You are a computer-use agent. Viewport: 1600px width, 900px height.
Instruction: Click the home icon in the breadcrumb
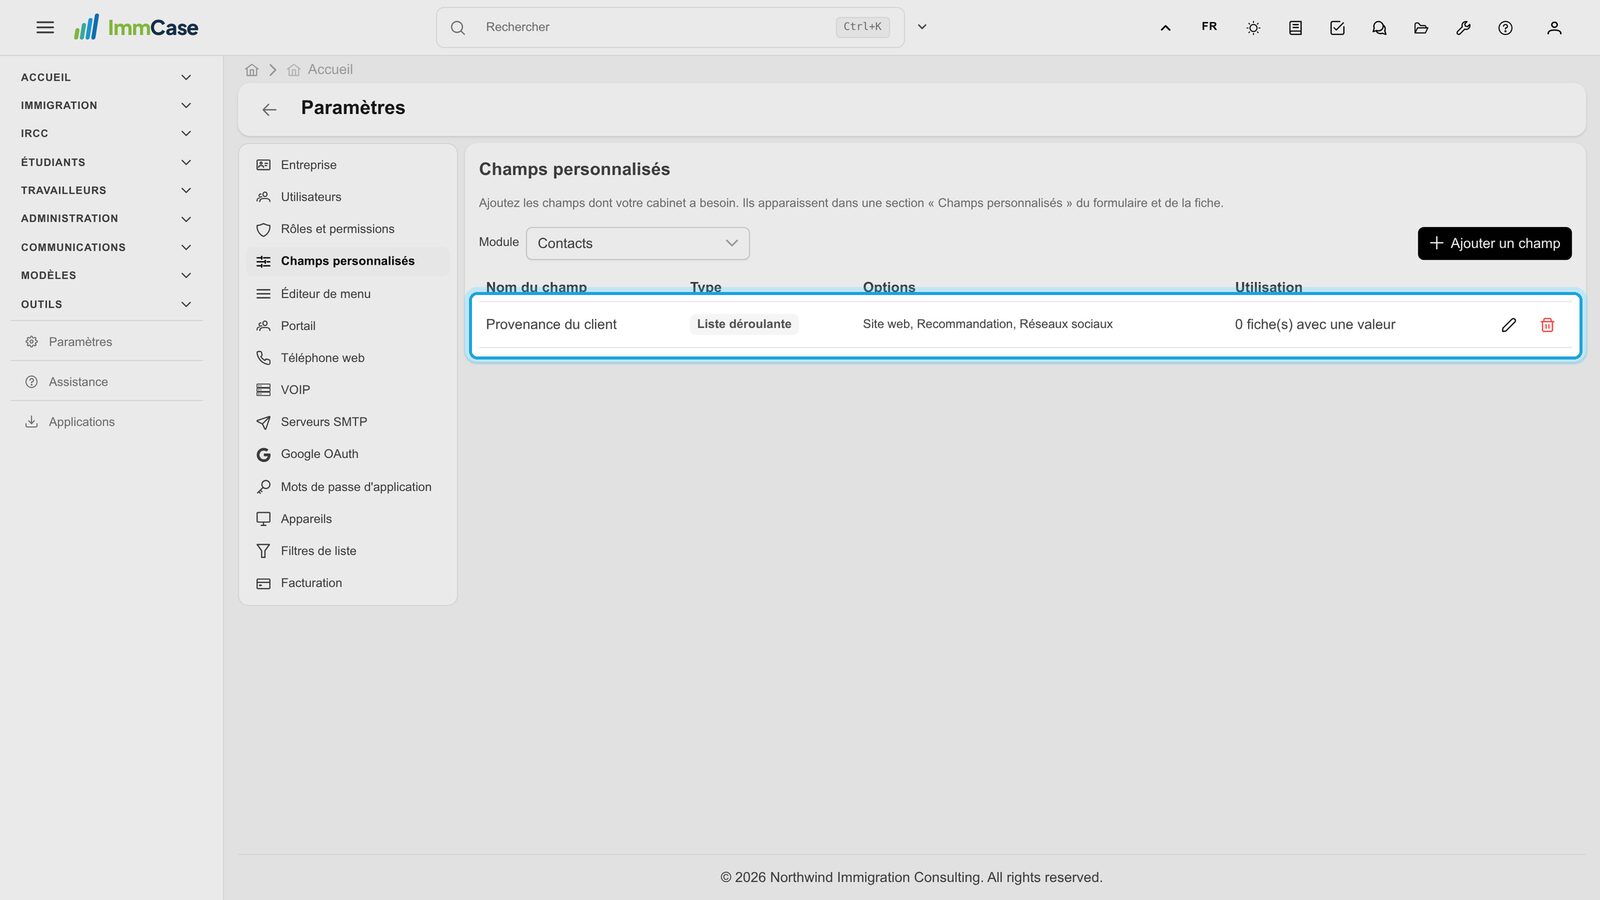[x=252, y=70]
